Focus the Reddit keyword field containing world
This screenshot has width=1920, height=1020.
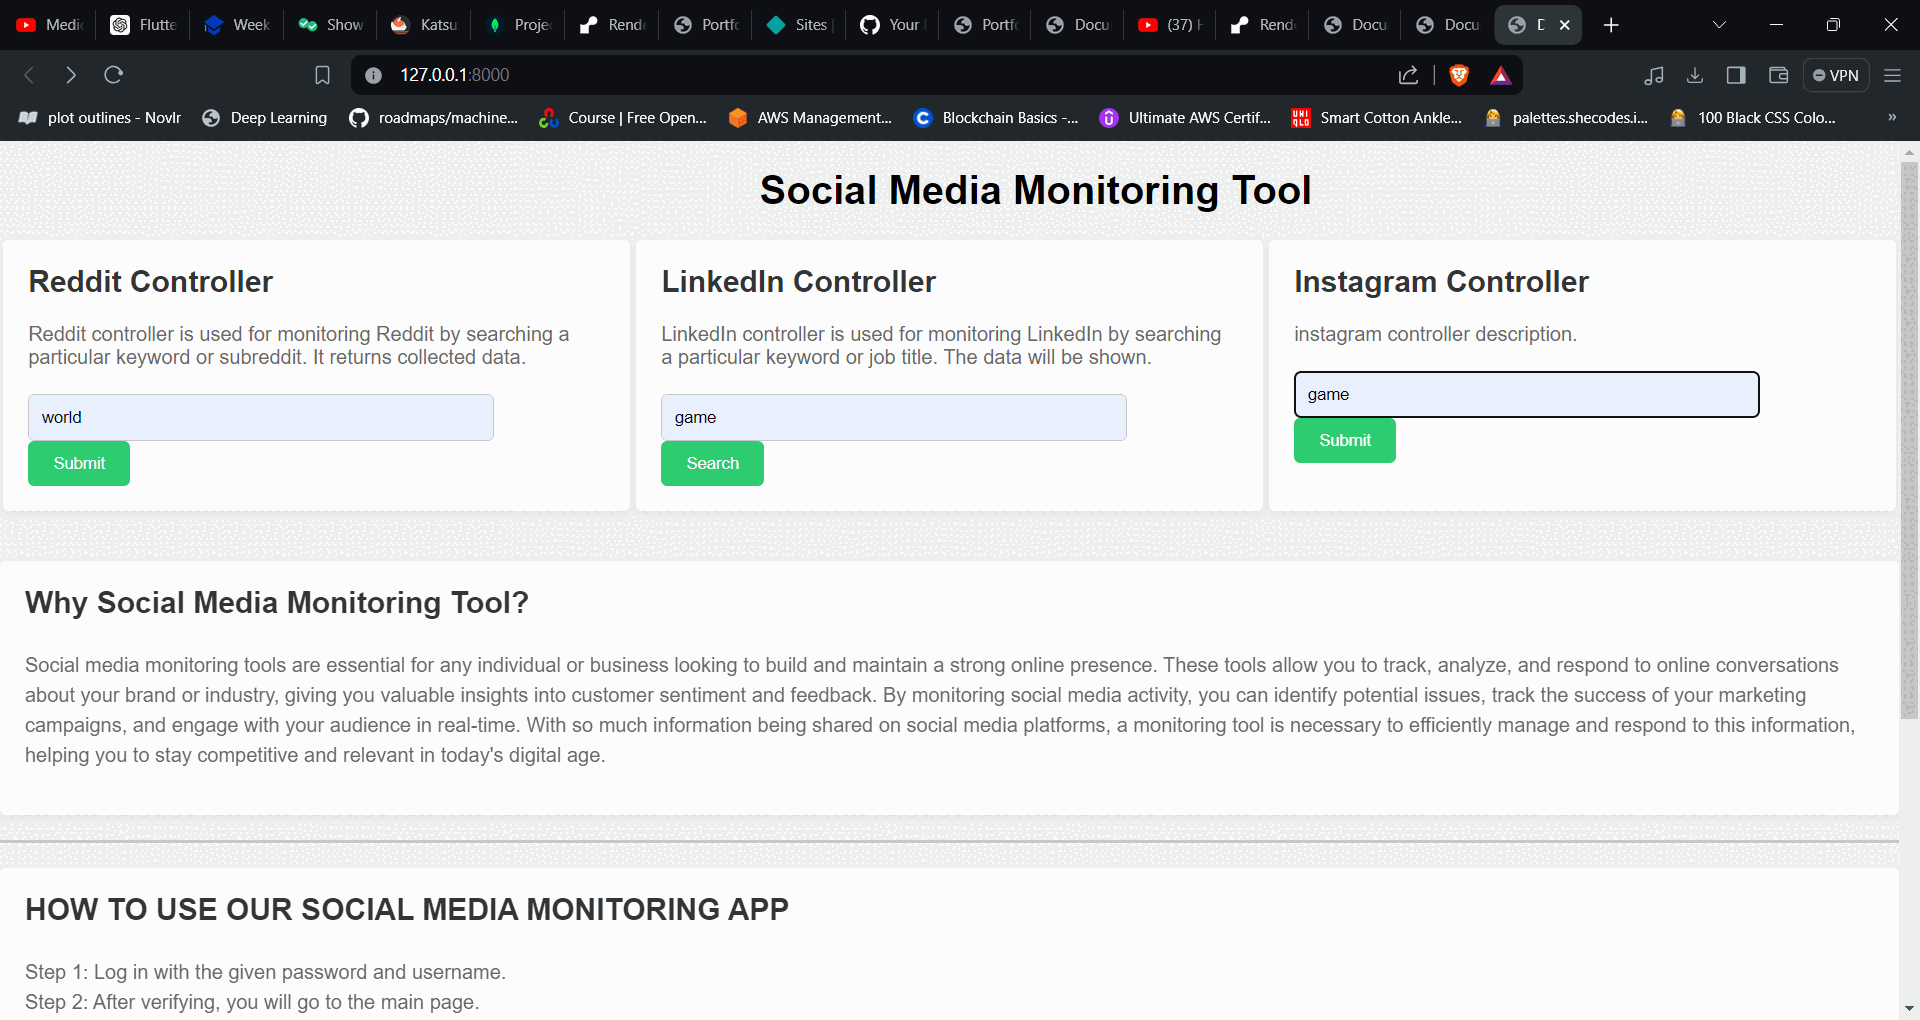point(261,417)
